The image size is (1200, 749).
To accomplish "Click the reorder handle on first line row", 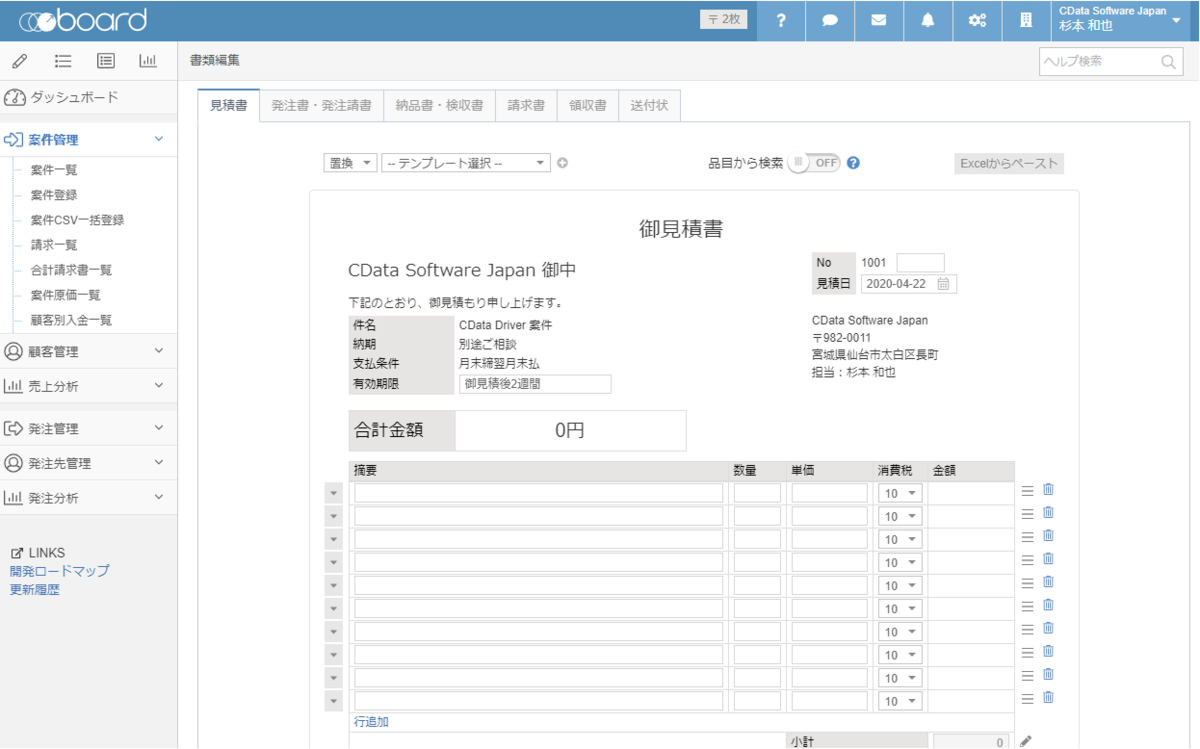I will pos(1027,491).
